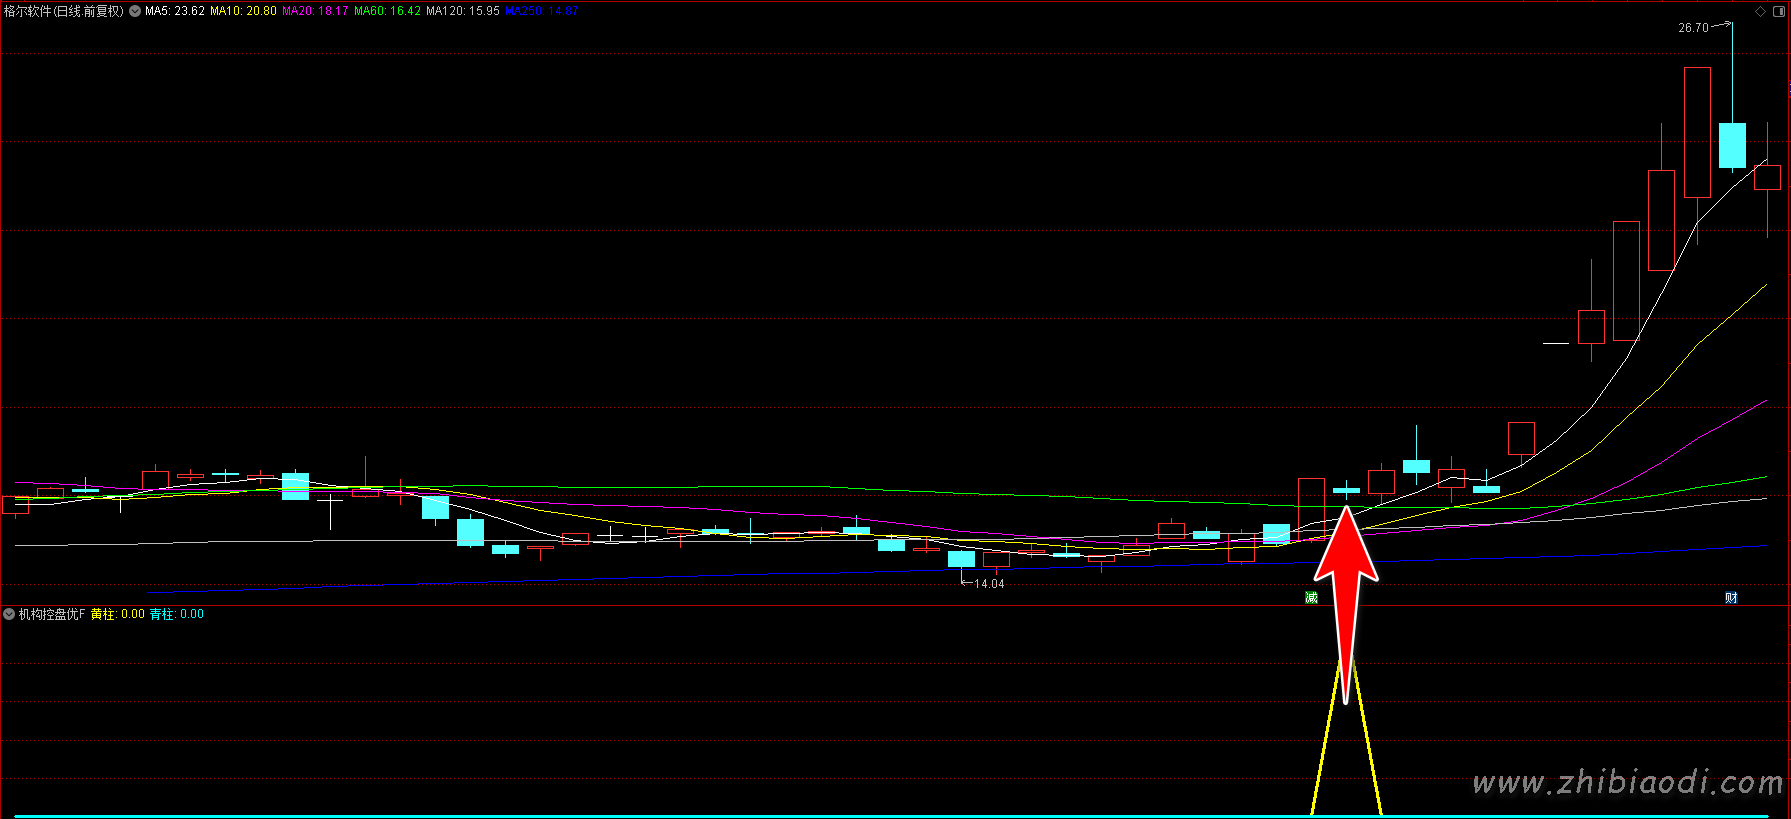Viewport: 1791px width, 819px height.
Task: Toggle the side panel icon at top-right
Action: 1778,11
